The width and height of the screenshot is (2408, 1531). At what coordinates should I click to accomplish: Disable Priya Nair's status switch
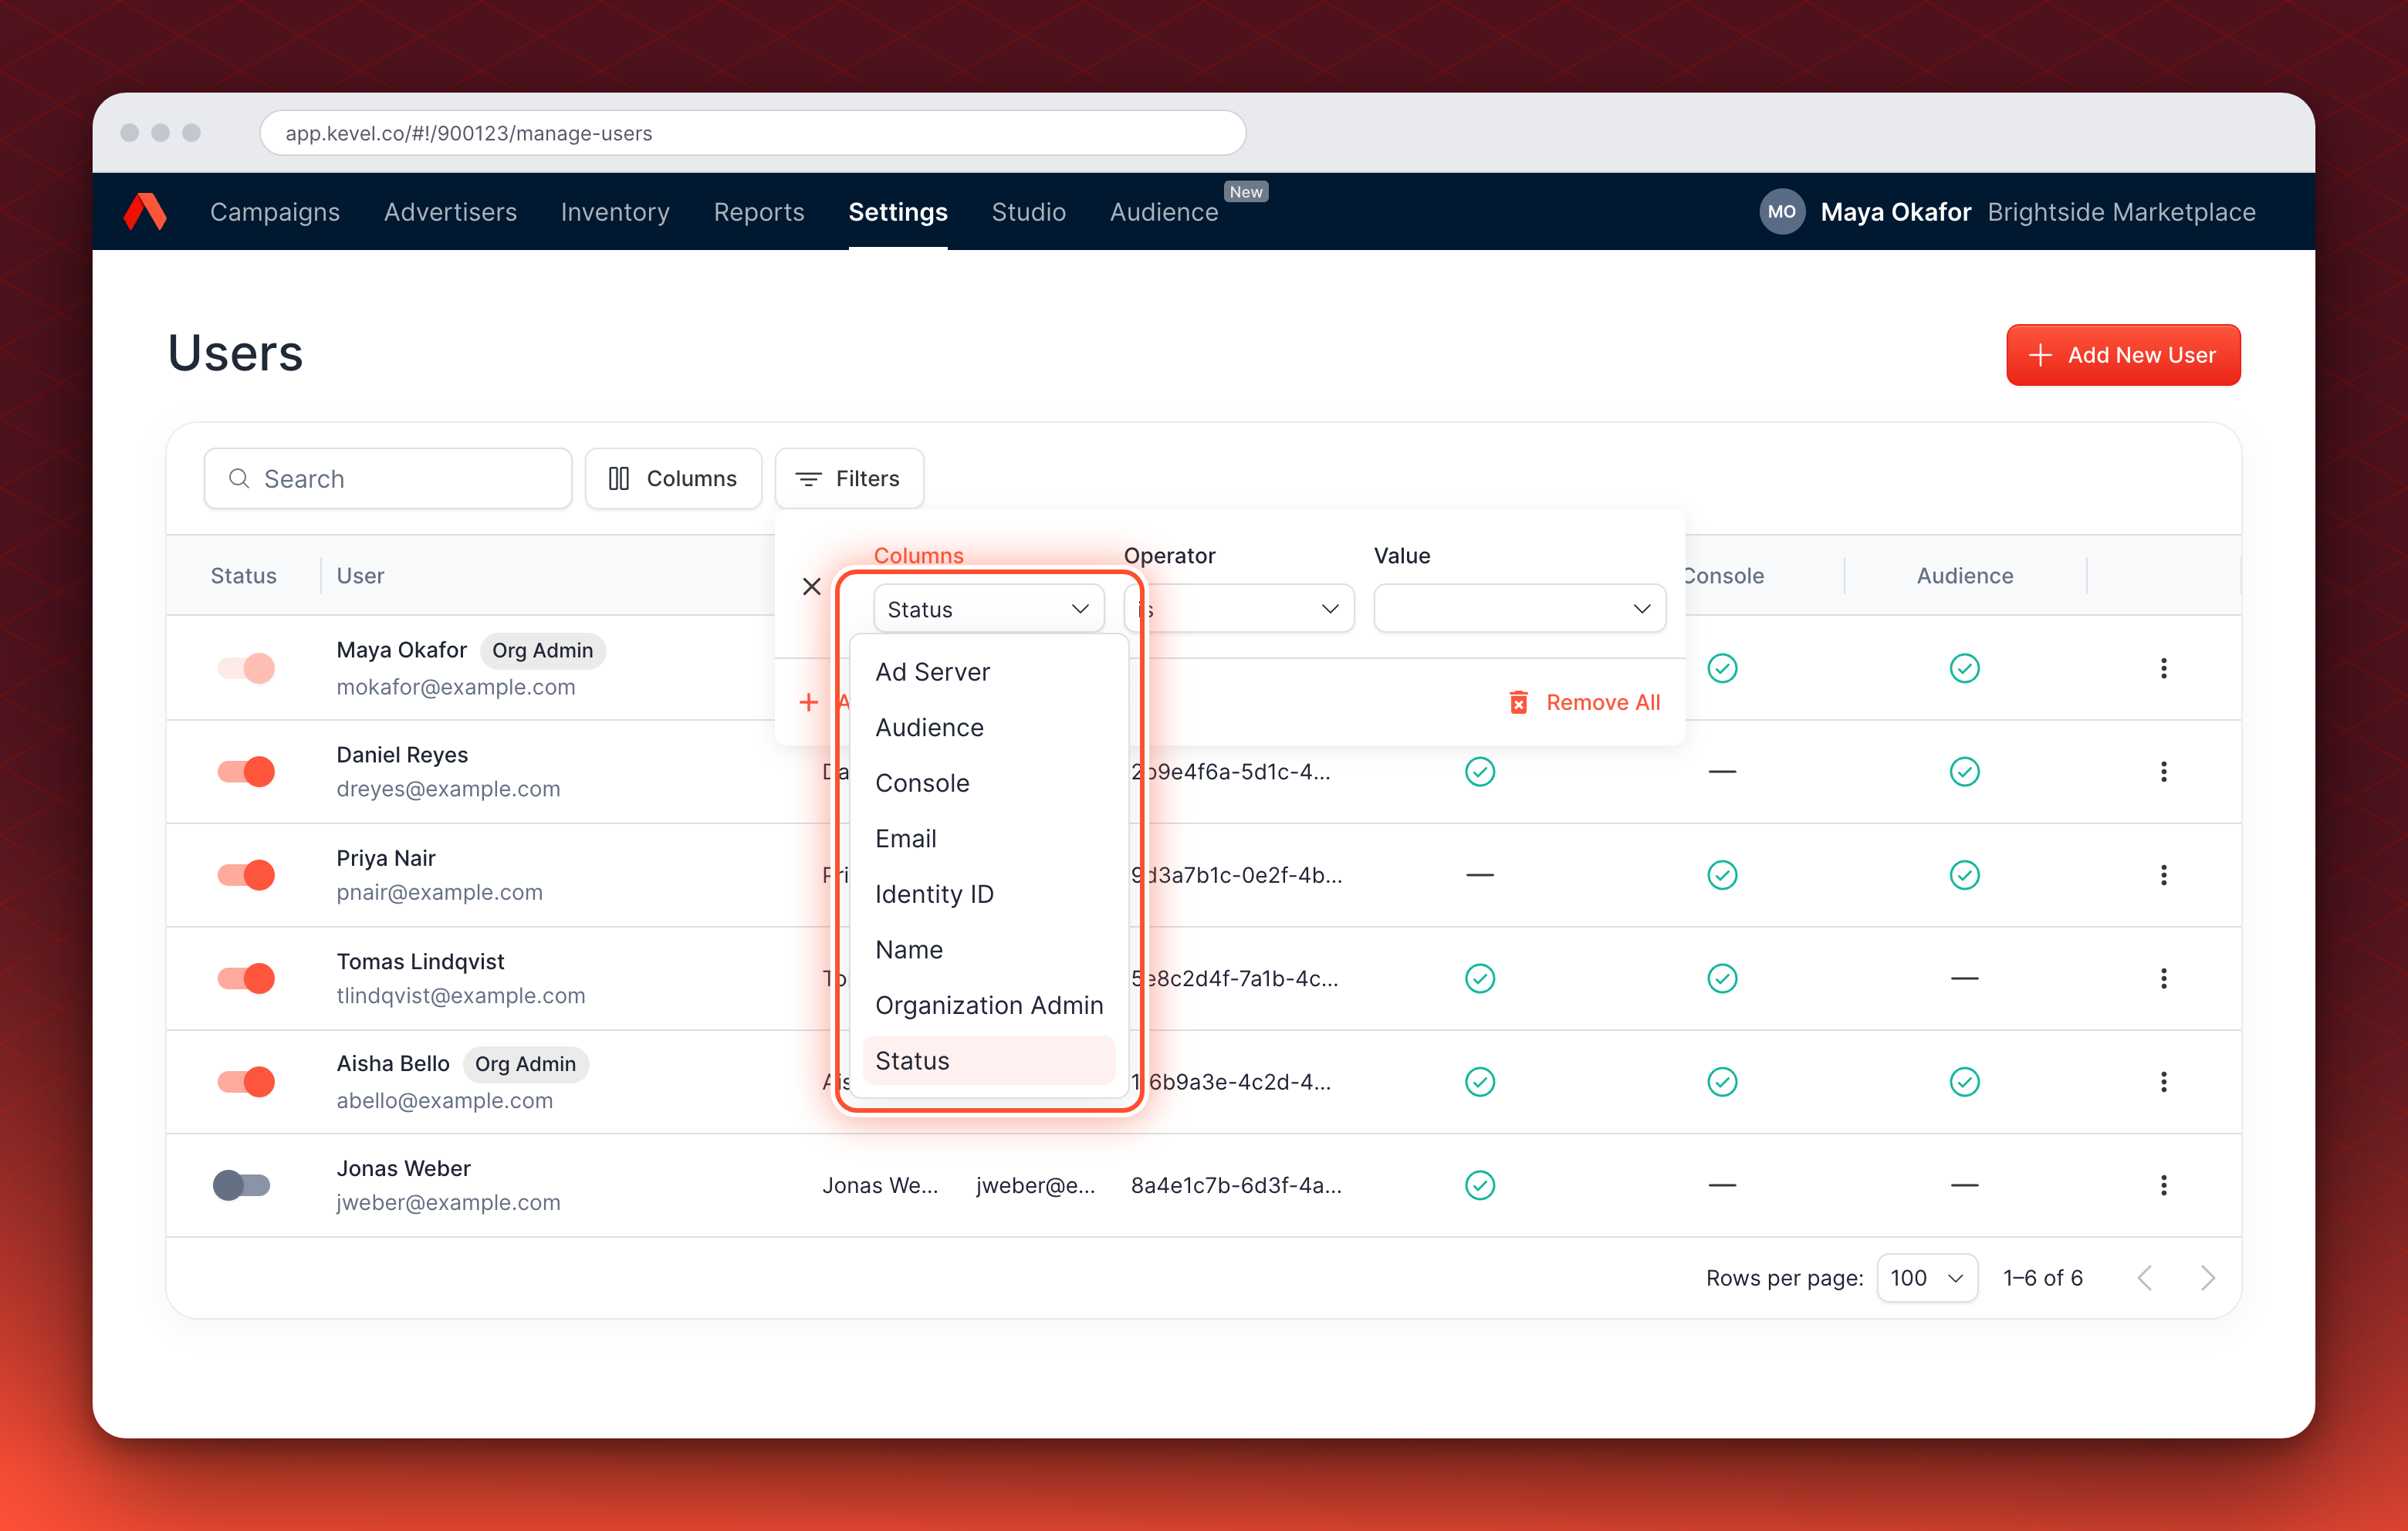[x=245, y=875]
